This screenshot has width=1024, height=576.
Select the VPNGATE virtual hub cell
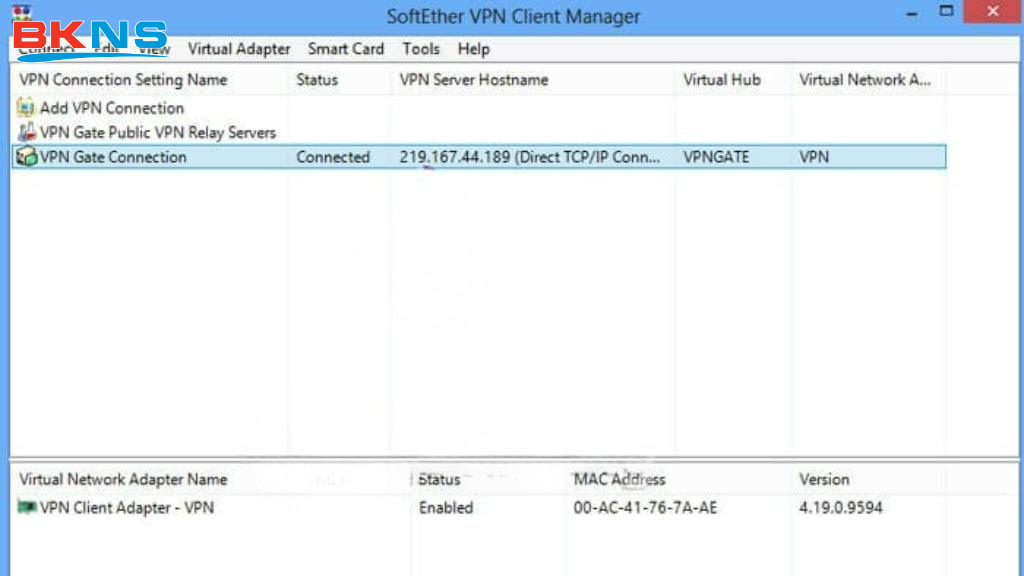716,157
